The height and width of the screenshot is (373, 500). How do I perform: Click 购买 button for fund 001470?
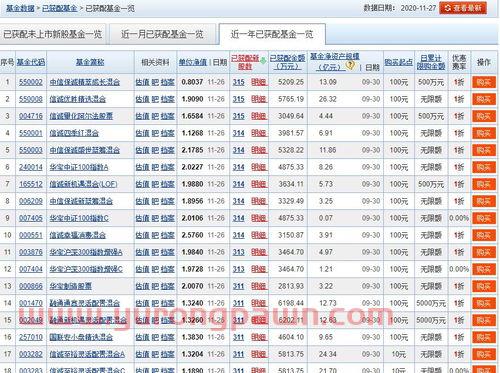tap(484, 303)
